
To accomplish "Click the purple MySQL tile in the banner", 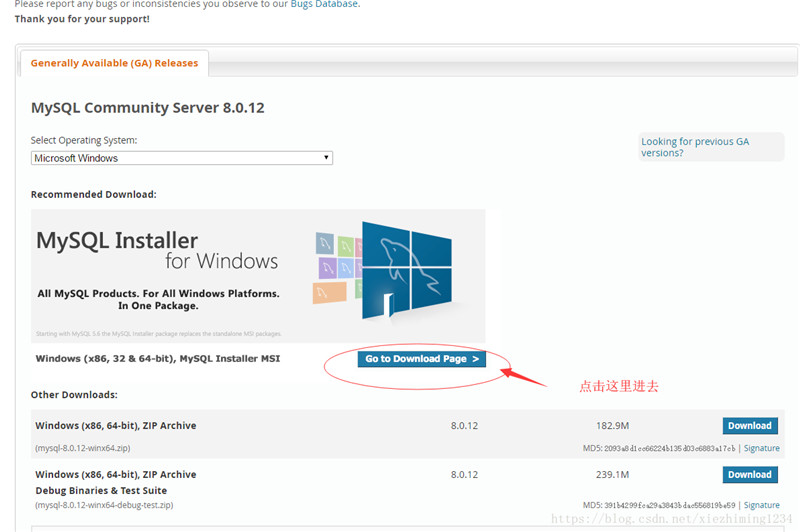I will [x=325, y=268].
